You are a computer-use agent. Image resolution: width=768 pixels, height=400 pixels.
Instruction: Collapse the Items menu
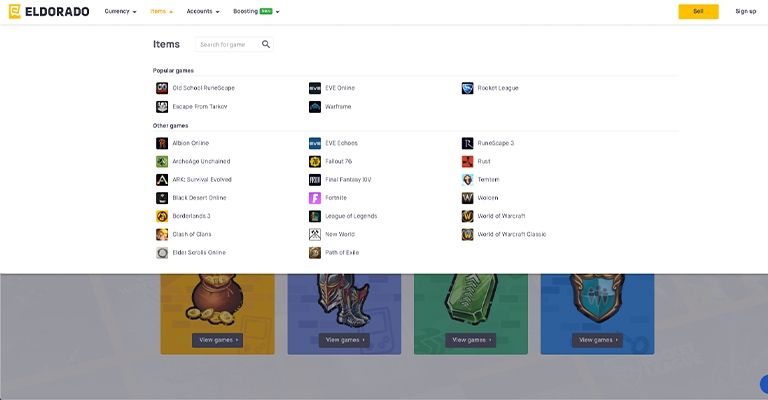pos(161,11)
